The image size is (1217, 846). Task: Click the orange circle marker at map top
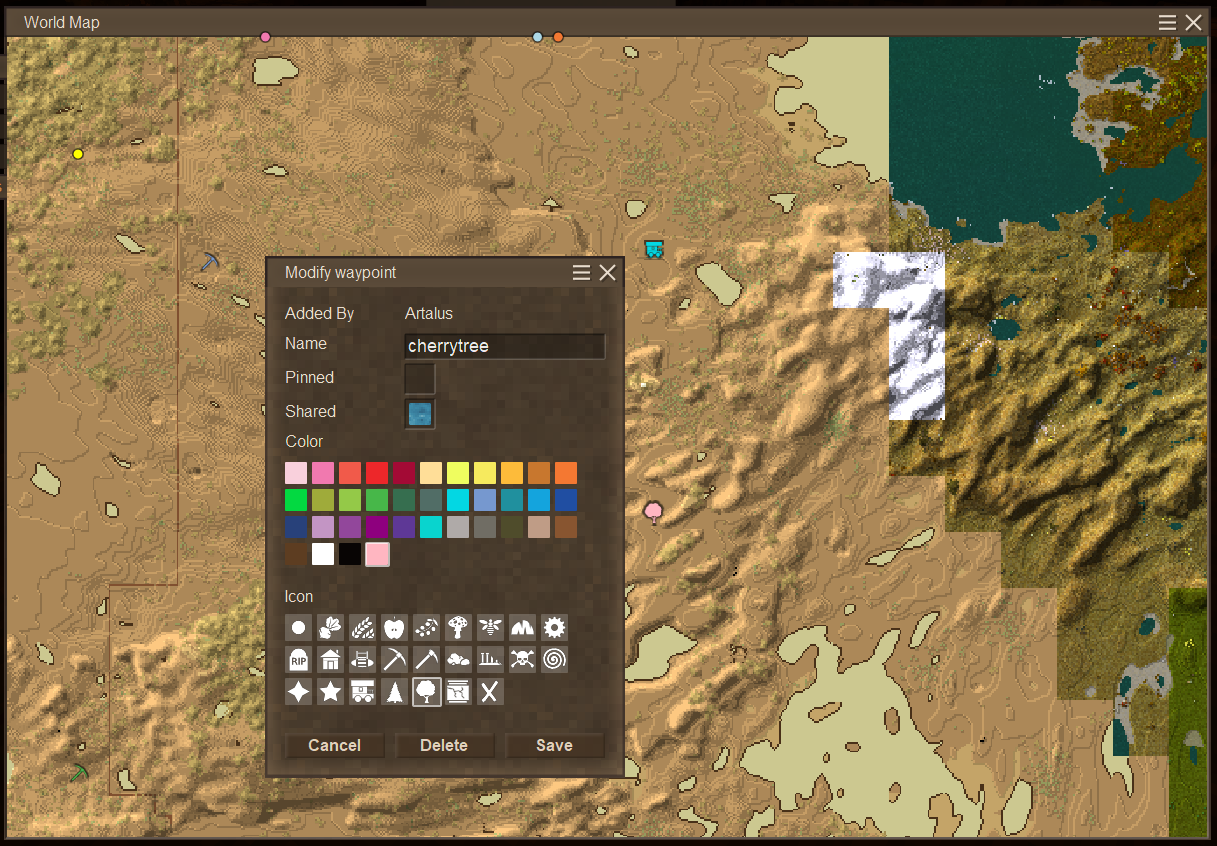(x=558, y=37)
